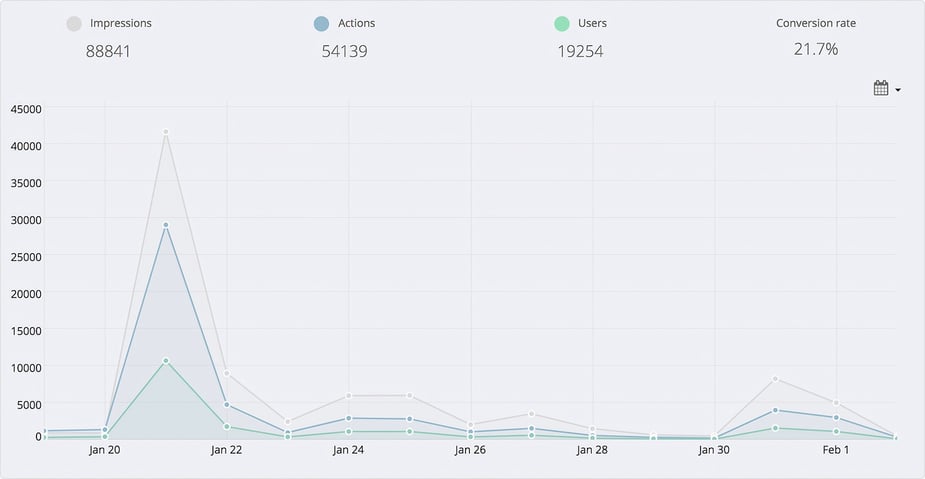Image resolution: width=925 pixels, height=479 pixels.
Task: Click the Impressions legend text label
Action: 121,23
